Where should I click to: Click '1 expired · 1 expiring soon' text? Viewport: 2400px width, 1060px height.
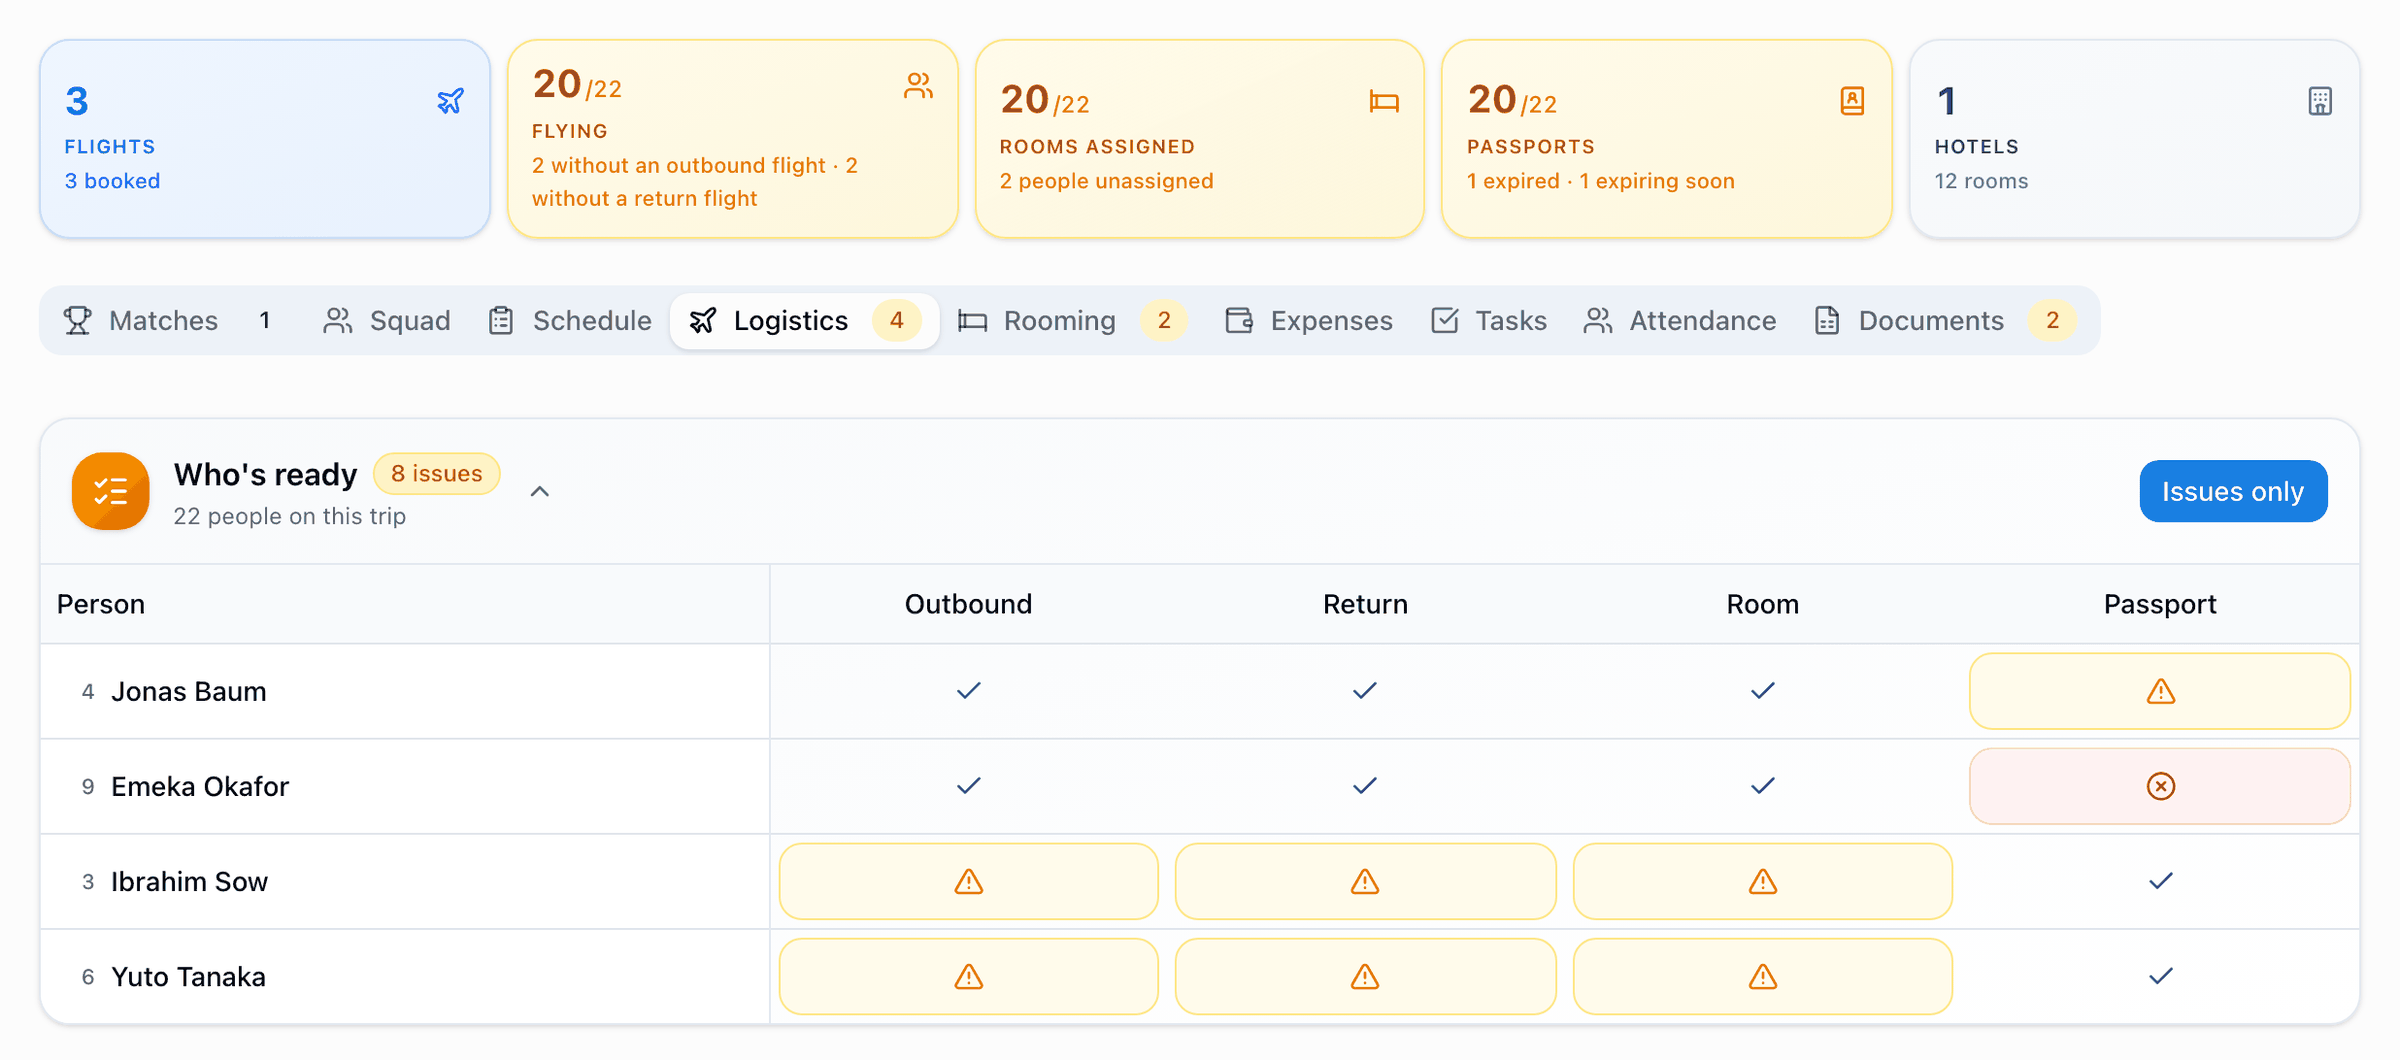[1600, 181]
